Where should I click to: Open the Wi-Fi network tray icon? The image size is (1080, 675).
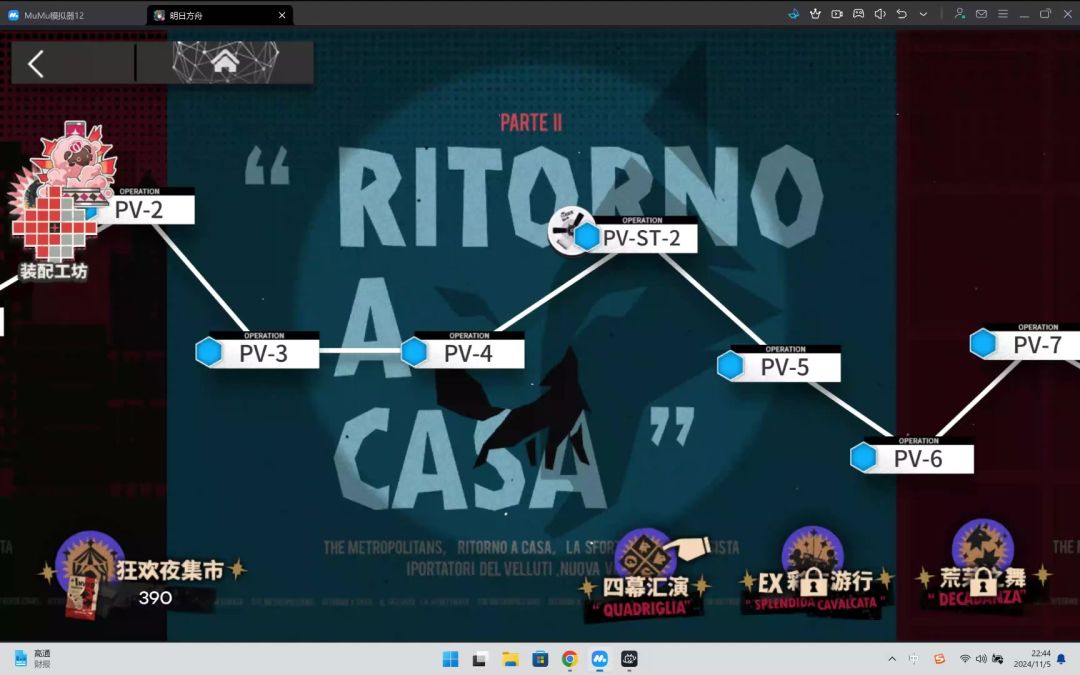pyautogui.click(x=965, y=659)
